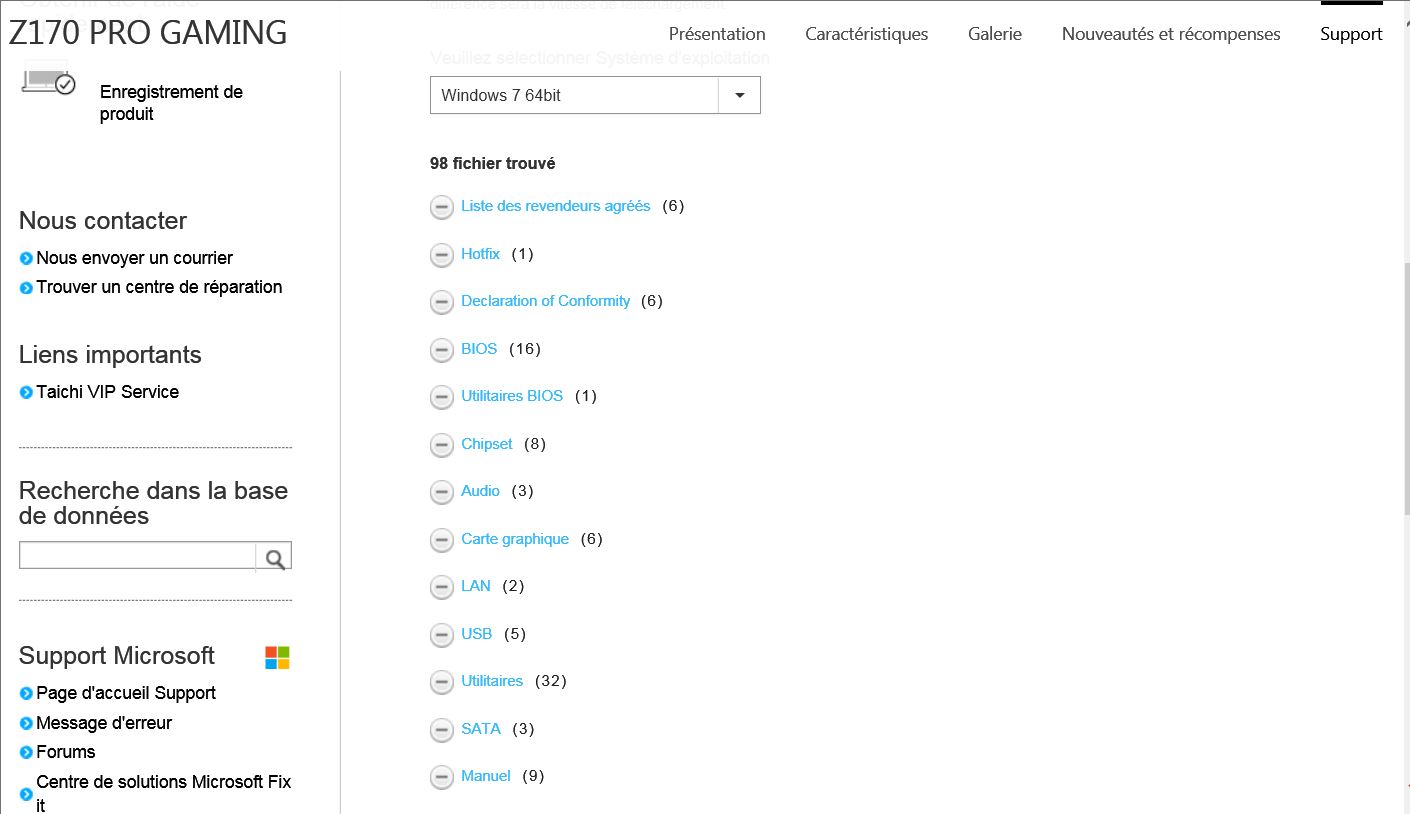Collapse the USB category minus icon
Image resolution: width=1410 pixels, height=814 pixels.
point(442,635)
